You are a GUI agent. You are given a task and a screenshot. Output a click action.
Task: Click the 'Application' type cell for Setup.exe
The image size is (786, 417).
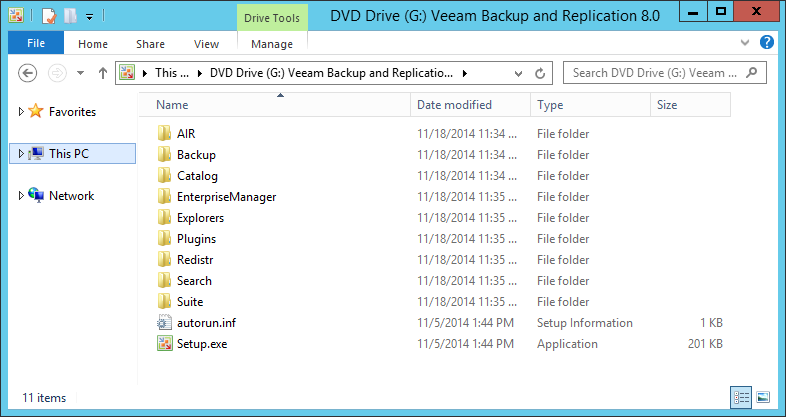coord(567,344)
